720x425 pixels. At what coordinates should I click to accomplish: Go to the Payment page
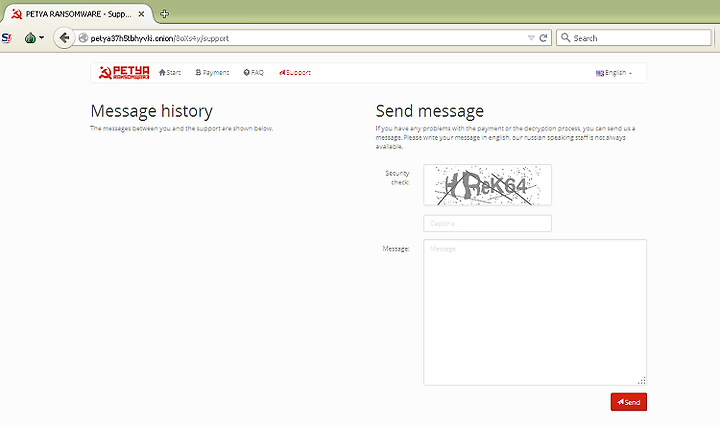[212, 73]
